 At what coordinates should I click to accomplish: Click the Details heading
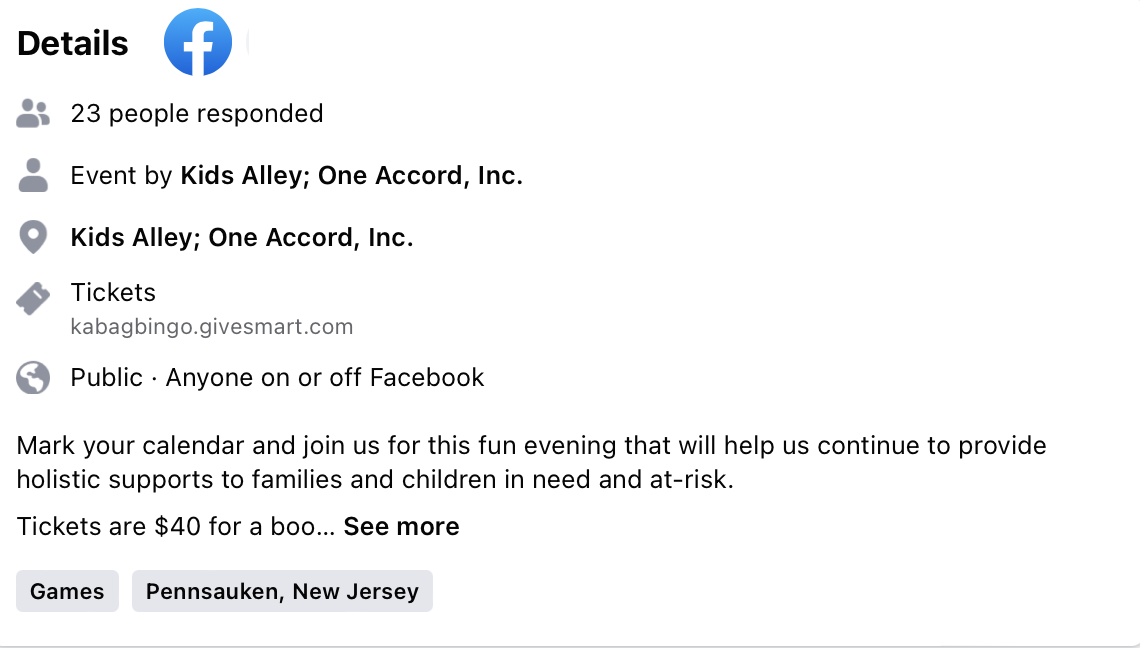click(73, 43)
